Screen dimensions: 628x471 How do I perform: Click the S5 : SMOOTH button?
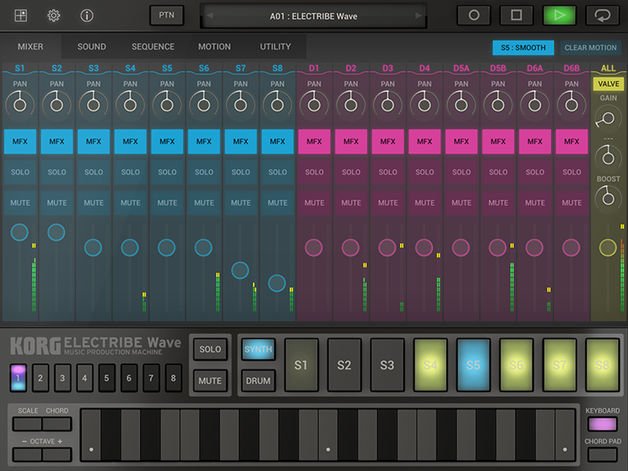523,48
